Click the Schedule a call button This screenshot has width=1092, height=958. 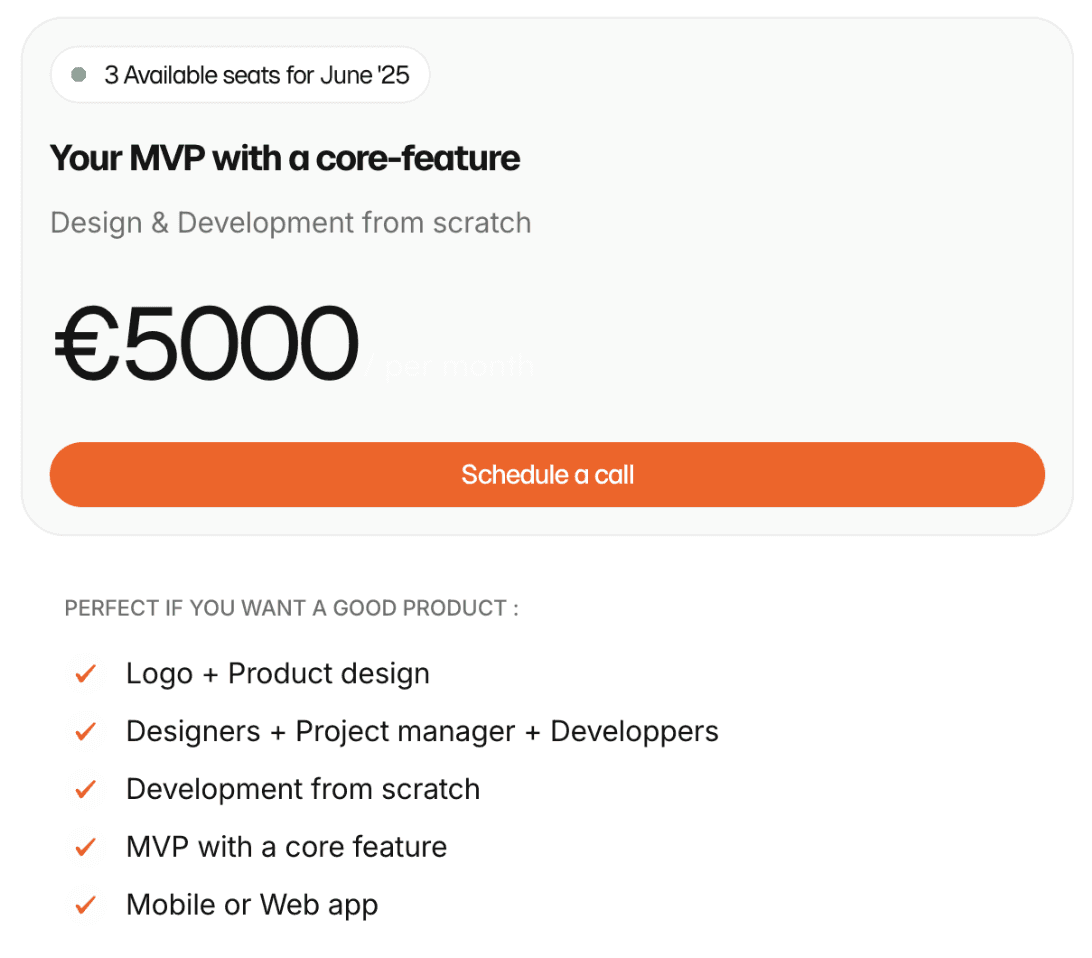pos(547,474)
